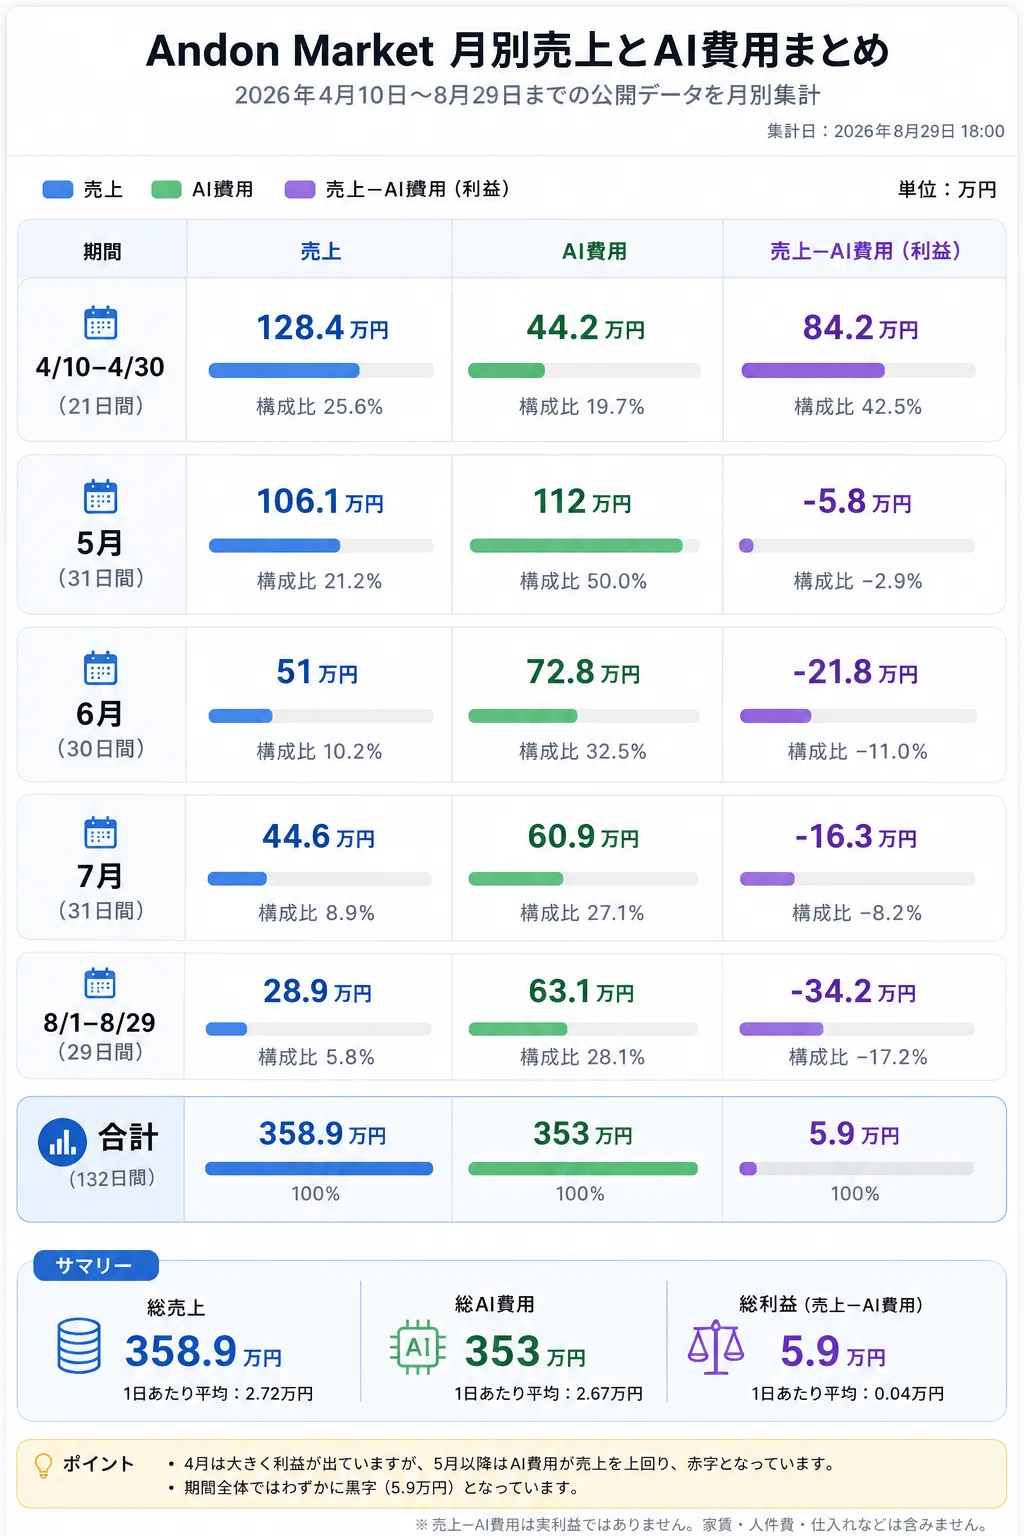Click the blue bar under 128.4 万円
This screenshot has width=1024, height=1536.
click(x=284, y=370)
